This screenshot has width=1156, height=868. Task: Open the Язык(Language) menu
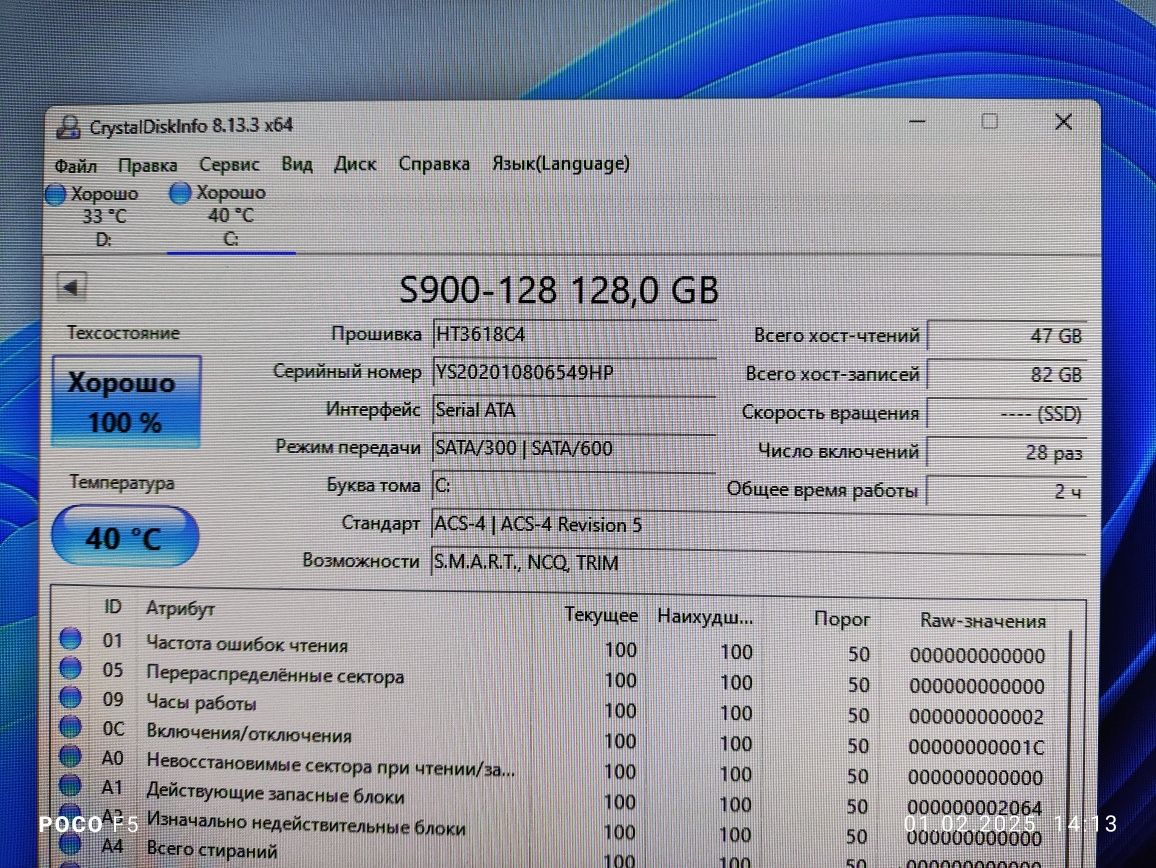tap(560, 163)
